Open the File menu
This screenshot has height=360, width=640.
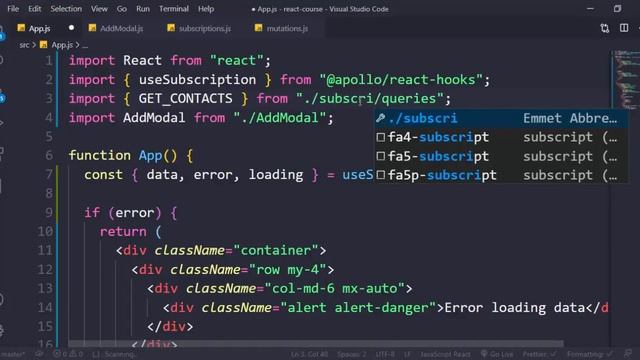tap(13, 9)
